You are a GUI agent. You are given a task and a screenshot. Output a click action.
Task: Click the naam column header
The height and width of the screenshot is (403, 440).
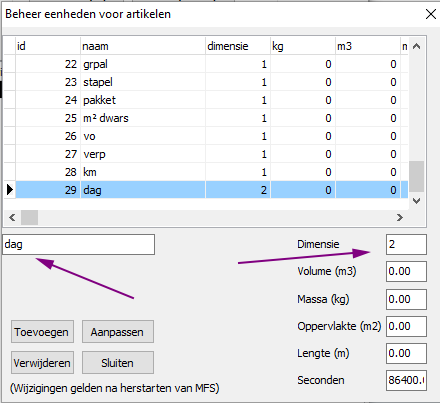tap(143, 46)
